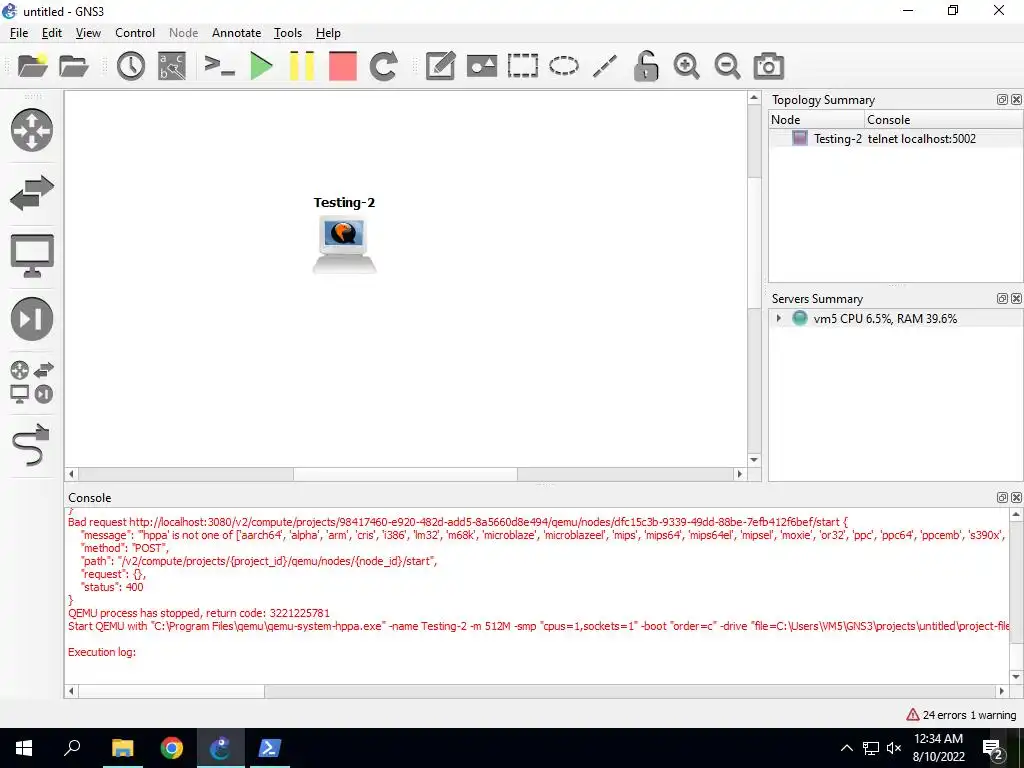Open the View menu
This screenshot has width=1024, height=768.
[88, 33]
